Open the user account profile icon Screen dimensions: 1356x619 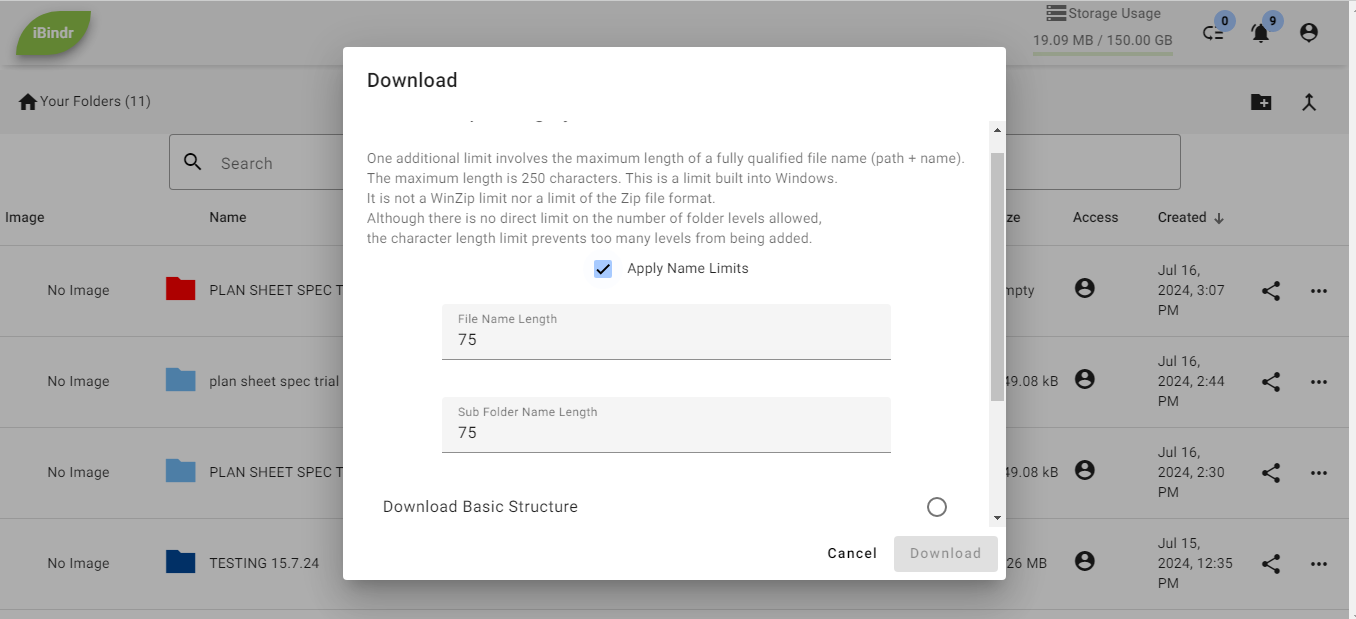pyautogui.click(x=1308, y=33)
